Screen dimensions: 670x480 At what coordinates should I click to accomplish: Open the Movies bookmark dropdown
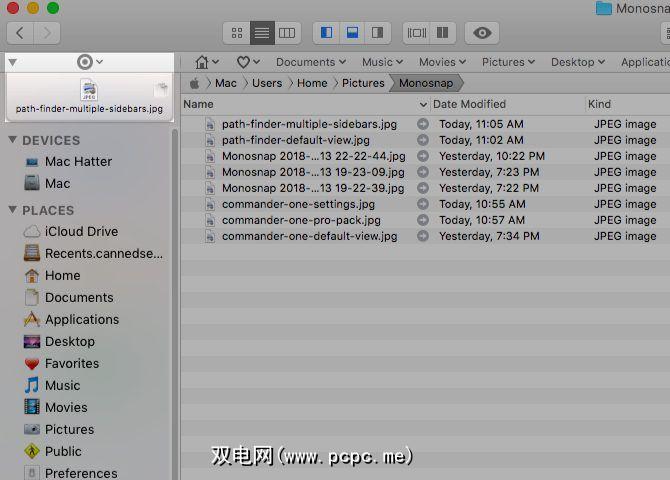[442, 62]
